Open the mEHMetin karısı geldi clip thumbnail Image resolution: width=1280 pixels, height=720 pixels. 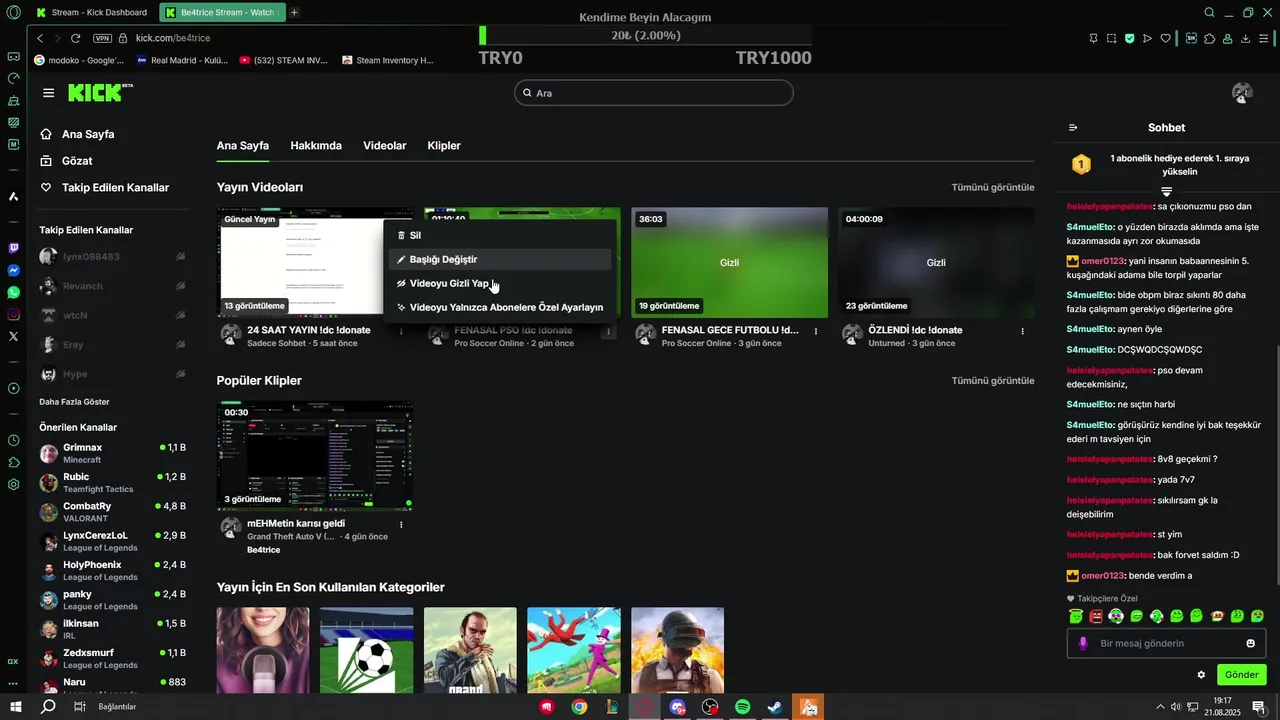pyautogui.click(x=315, y=456)
